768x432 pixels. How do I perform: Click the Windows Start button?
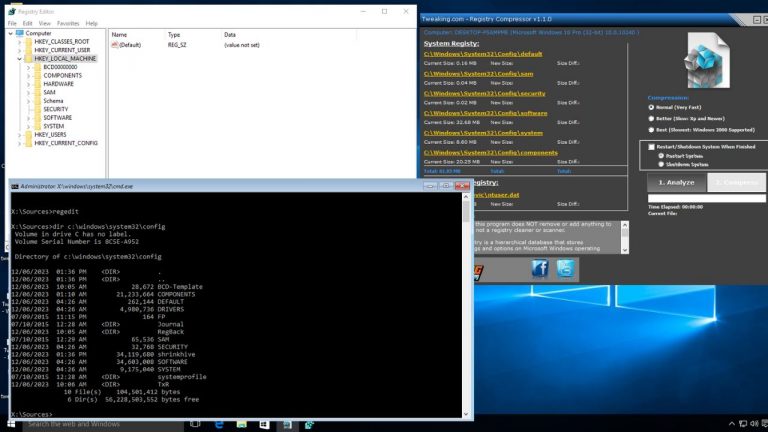pyautogui.click(x=11, y=424)
